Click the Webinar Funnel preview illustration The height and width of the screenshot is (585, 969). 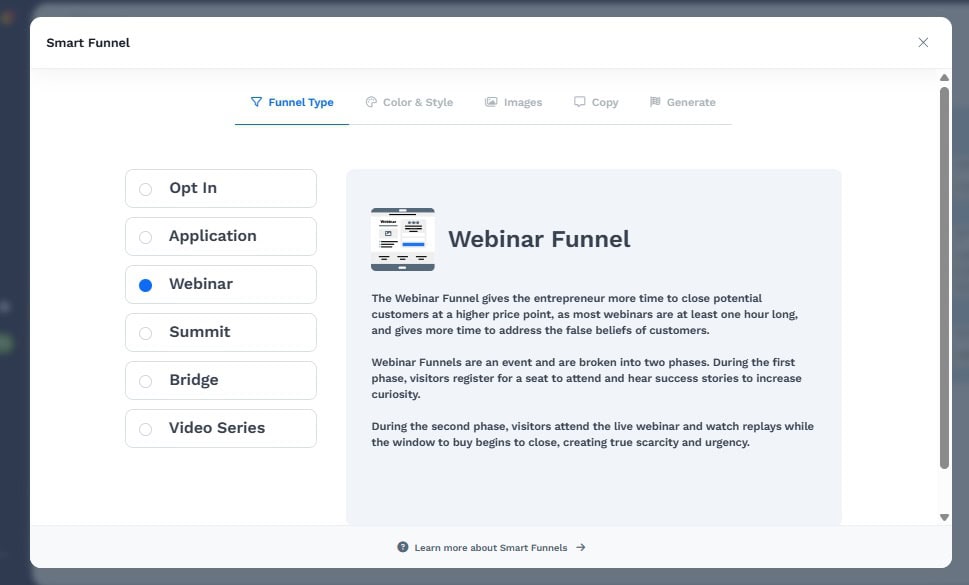402,239
